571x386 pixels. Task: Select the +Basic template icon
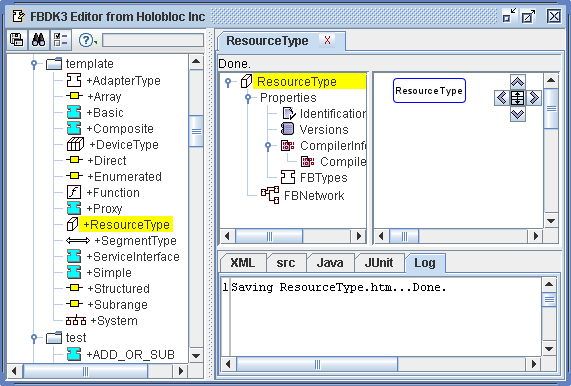[74, 112]
